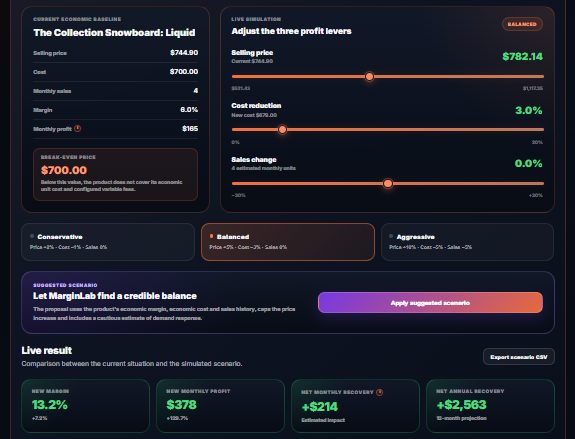This screenshot has height=439, width=575.
Task: Click the Let MarginLab find a credible balance heading
Action: (x=115, y=296)
